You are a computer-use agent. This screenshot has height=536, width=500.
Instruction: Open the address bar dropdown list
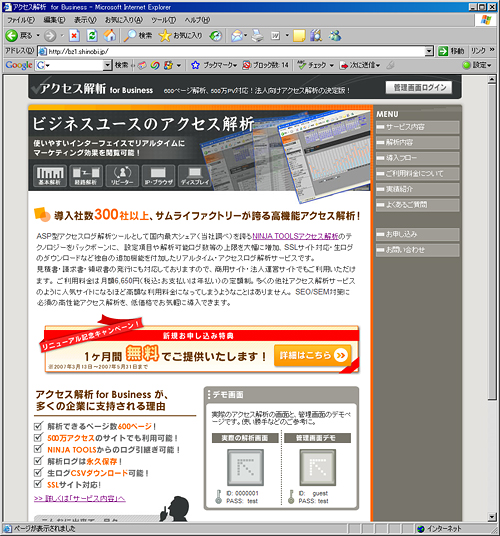[429, 51]
